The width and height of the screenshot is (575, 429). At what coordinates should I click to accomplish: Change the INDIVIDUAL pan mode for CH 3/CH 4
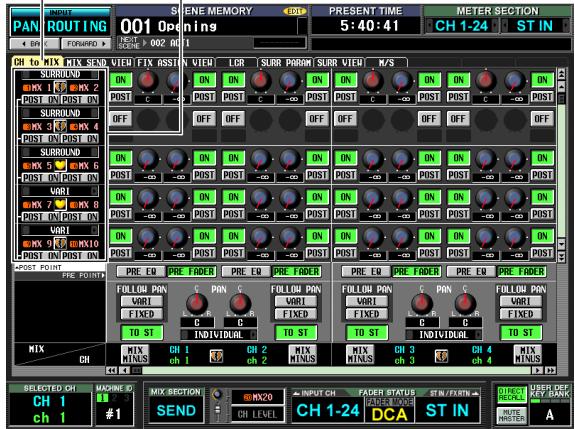pos(444,335)
